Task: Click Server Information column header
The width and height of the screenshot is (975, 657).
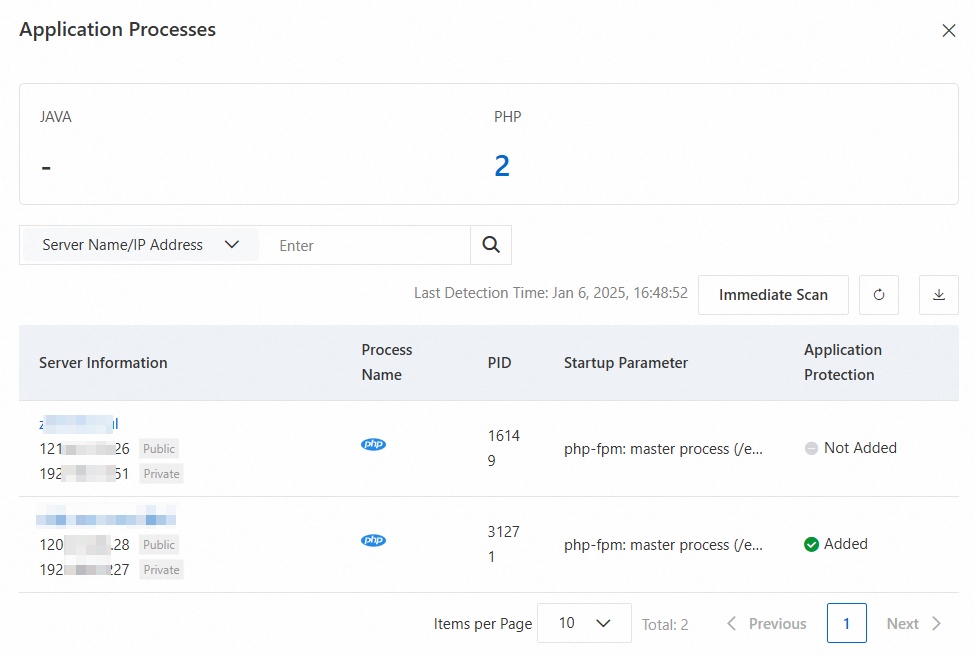Action: pyautogui.click(x=103, y=362)
